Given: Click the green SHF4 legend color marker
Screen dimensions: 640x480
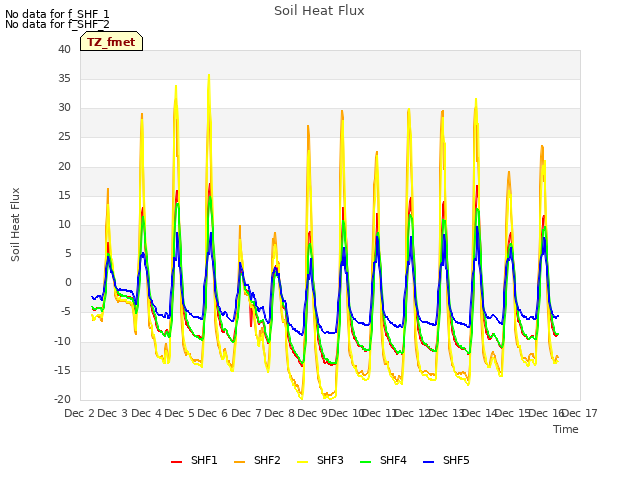Looking at the screenshot, I should (366, 461).
